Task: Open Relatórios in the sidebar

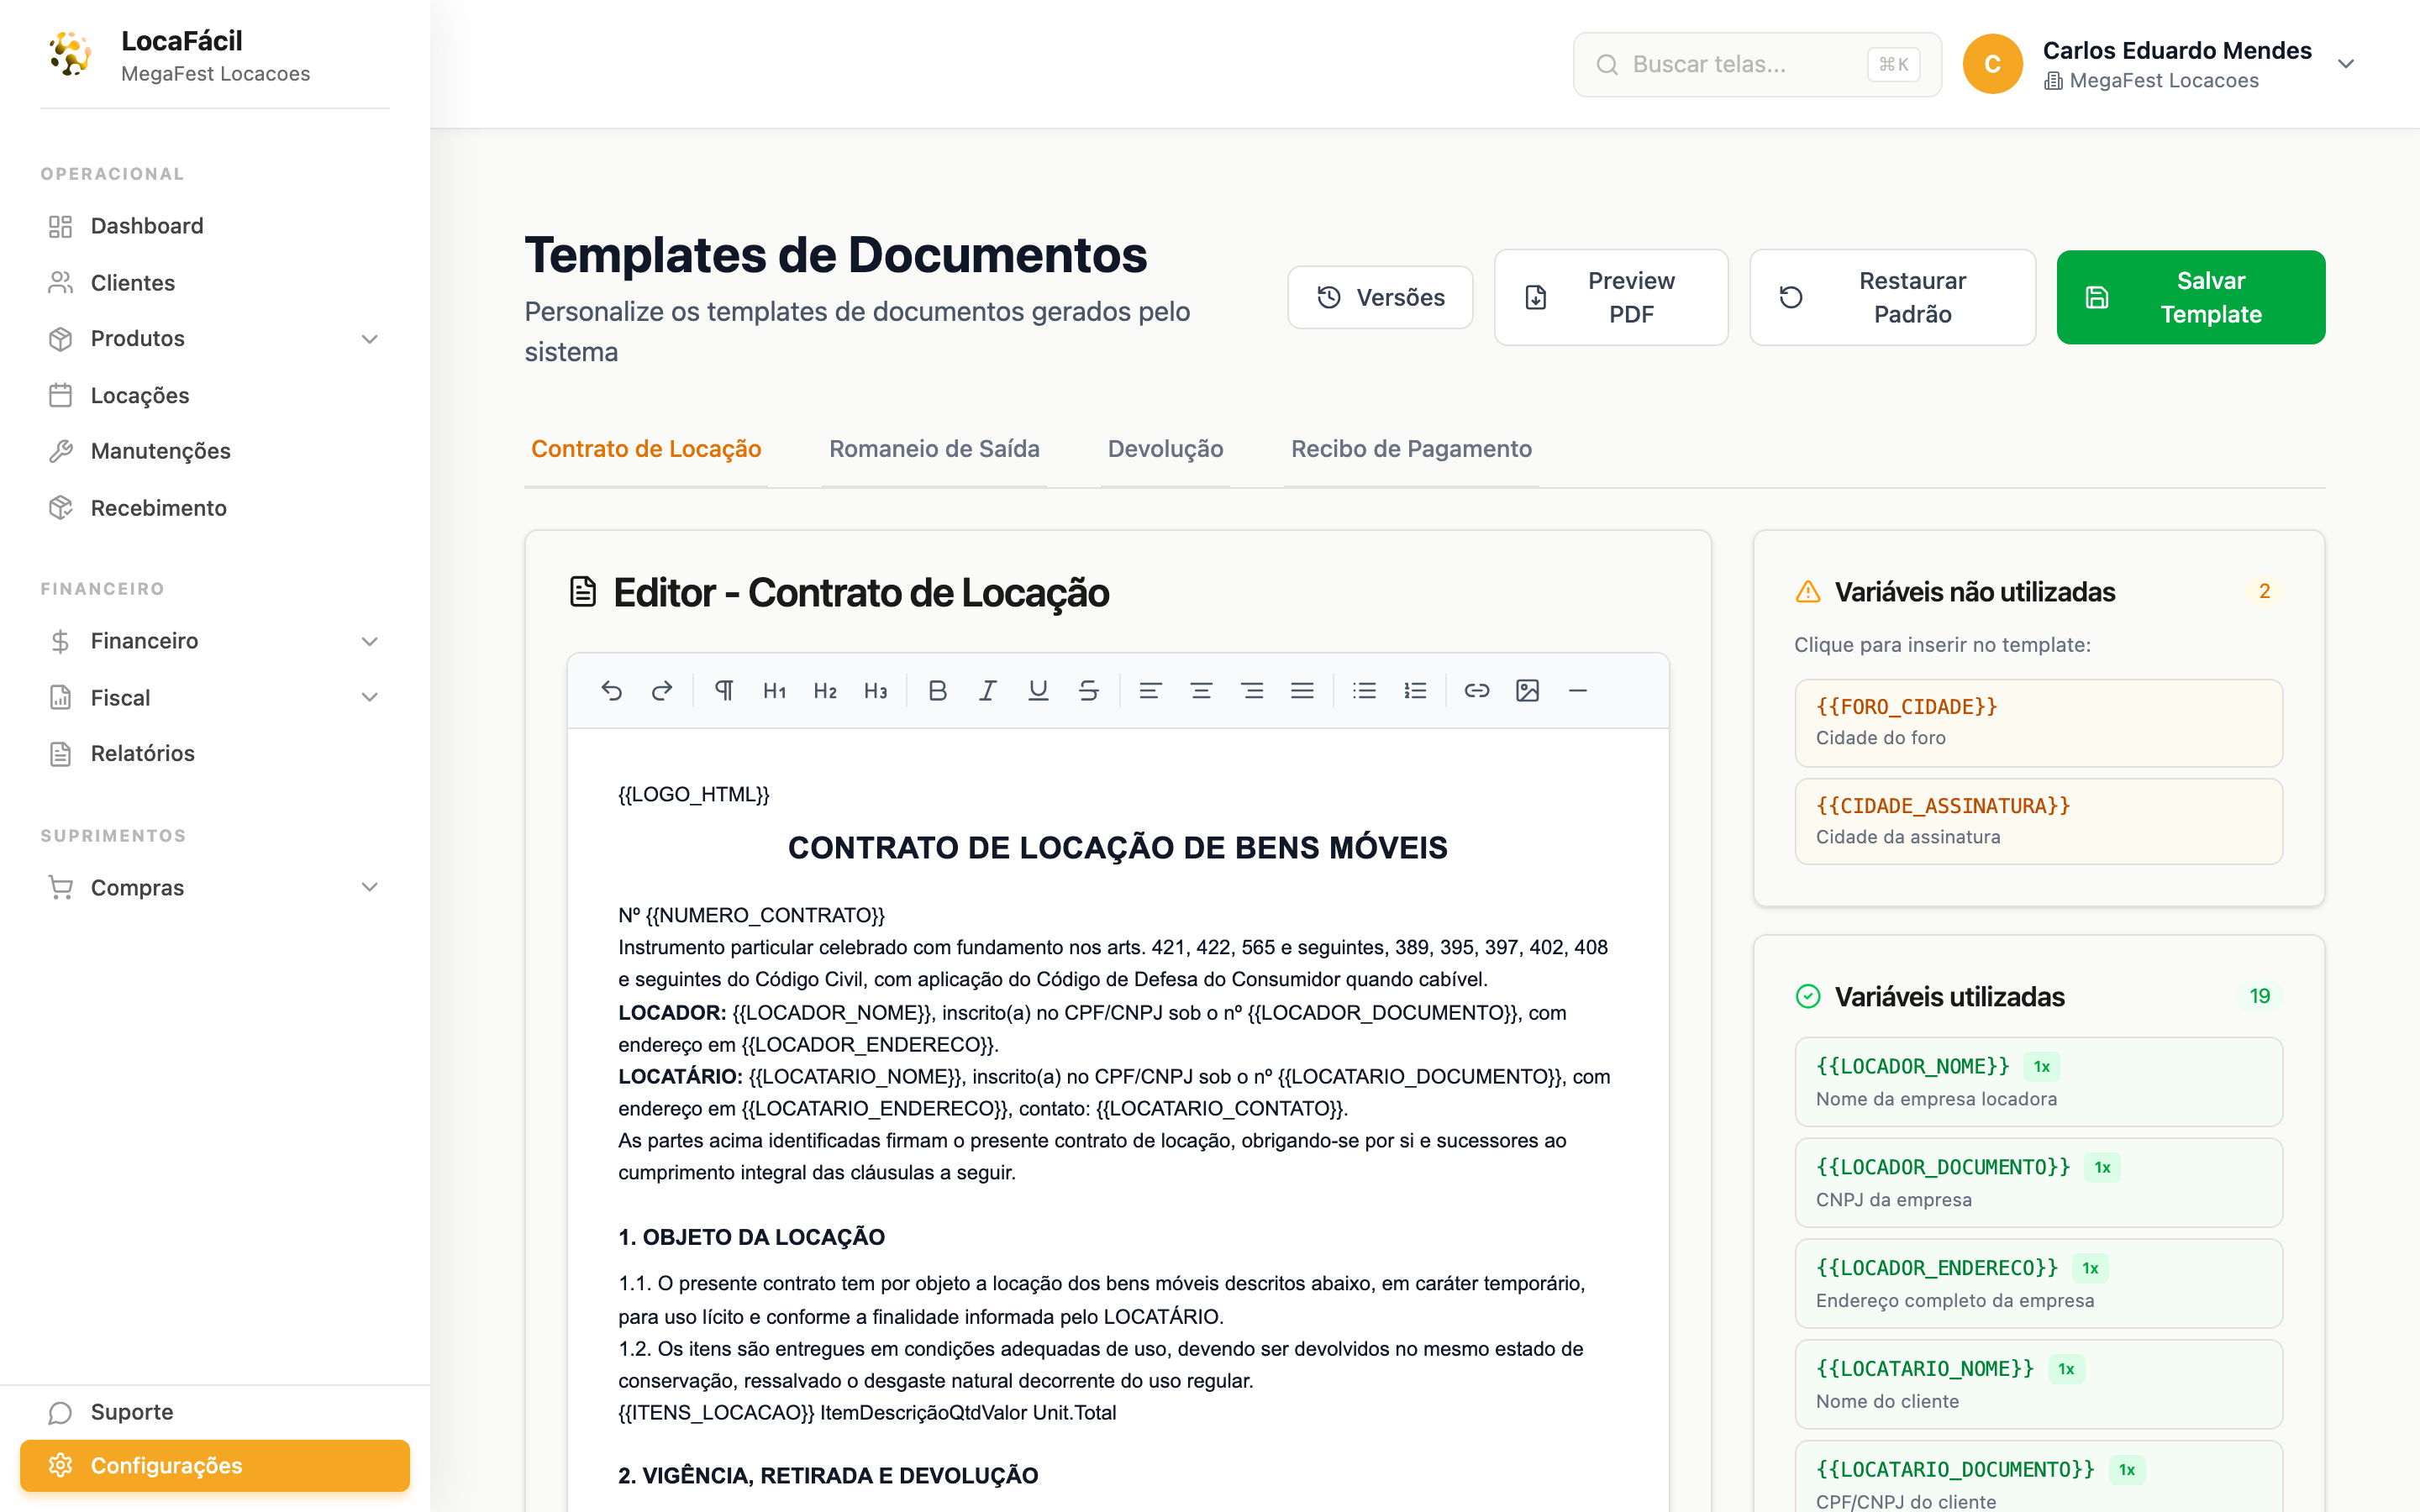Action: [215, 753]
